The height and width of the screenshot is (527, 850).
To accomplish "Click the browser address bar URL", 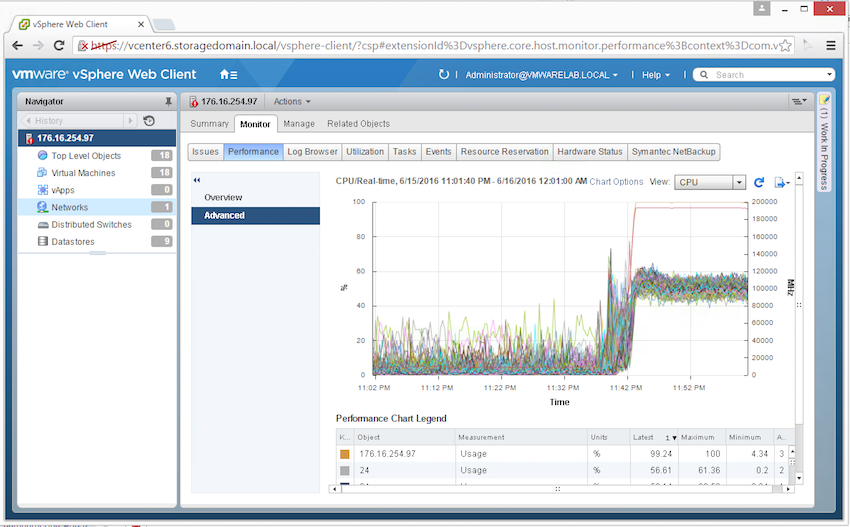I will point(434,46).
